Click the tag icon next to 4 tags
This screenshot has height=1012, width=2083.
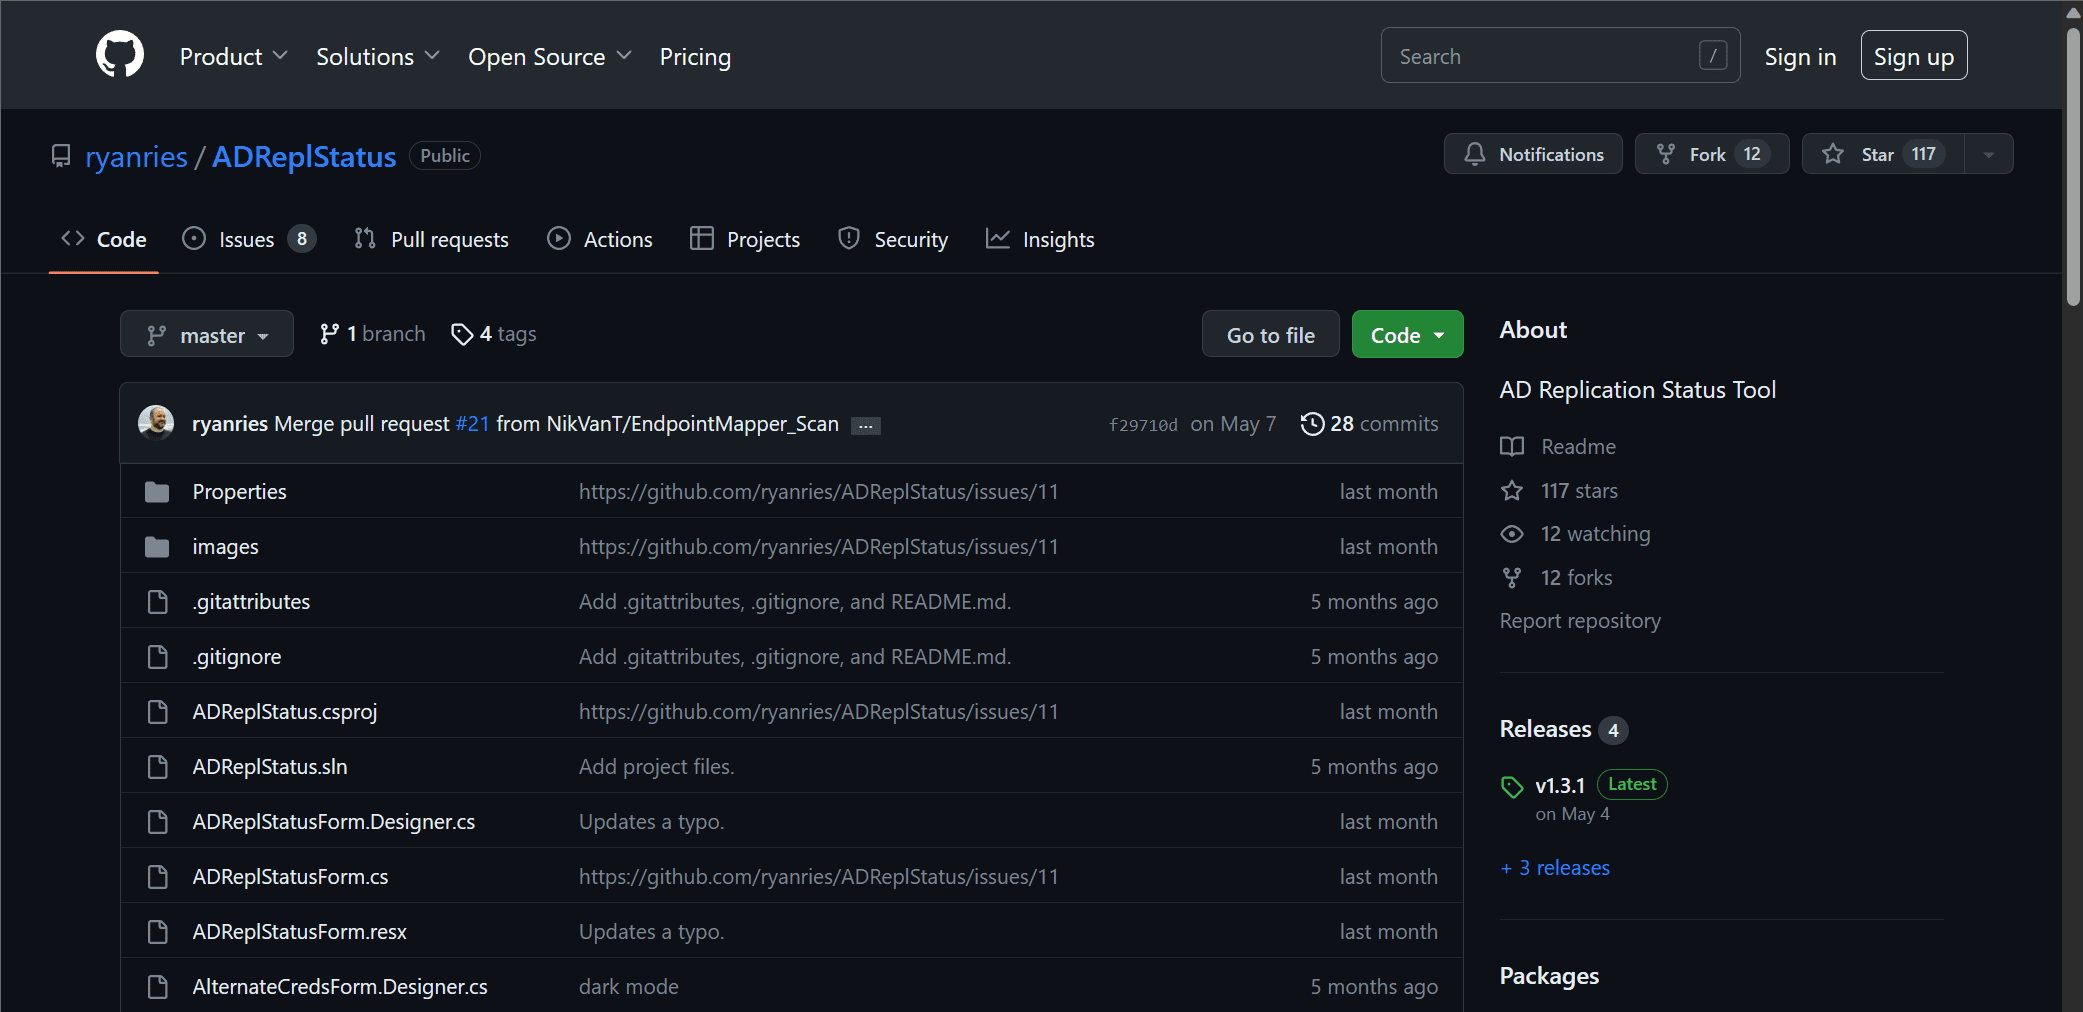461,334
